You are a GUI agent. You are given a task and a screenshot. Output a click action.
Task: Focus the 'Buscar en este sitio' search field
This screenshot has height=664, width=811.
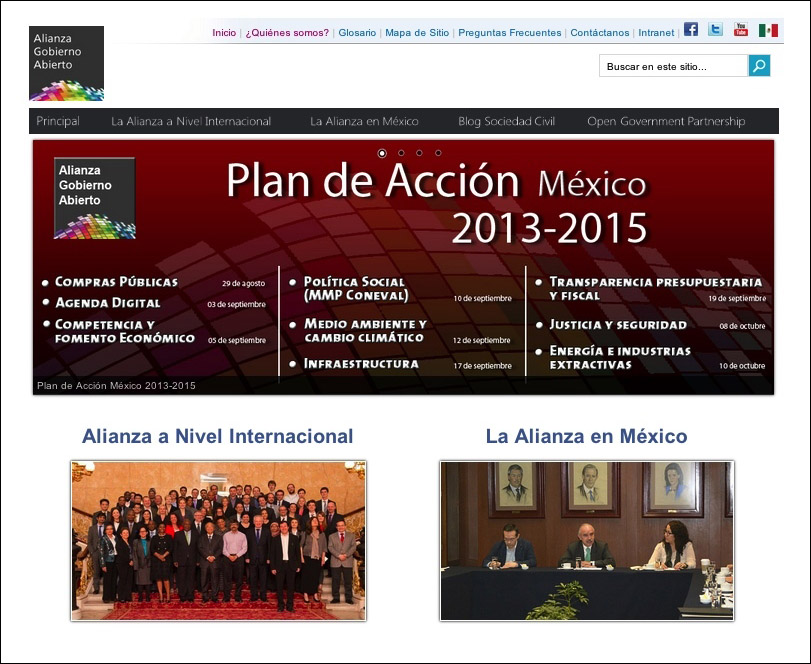pos(673,66)
